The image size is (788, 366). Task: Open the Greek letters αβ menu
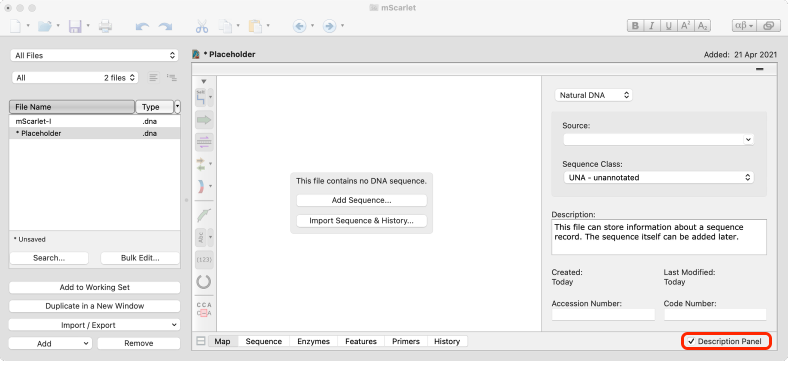click(x=744, y=26)
